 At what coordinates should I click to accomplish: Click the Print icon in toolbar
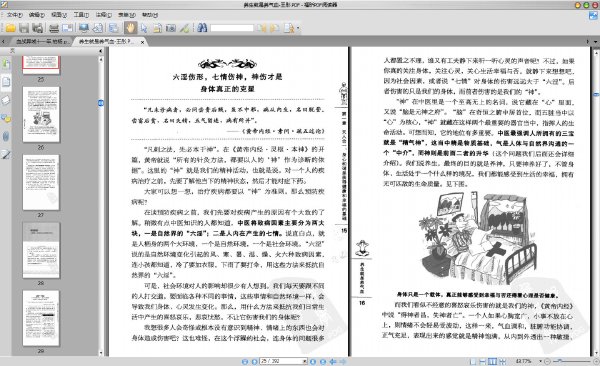click(x=54, y=28)
